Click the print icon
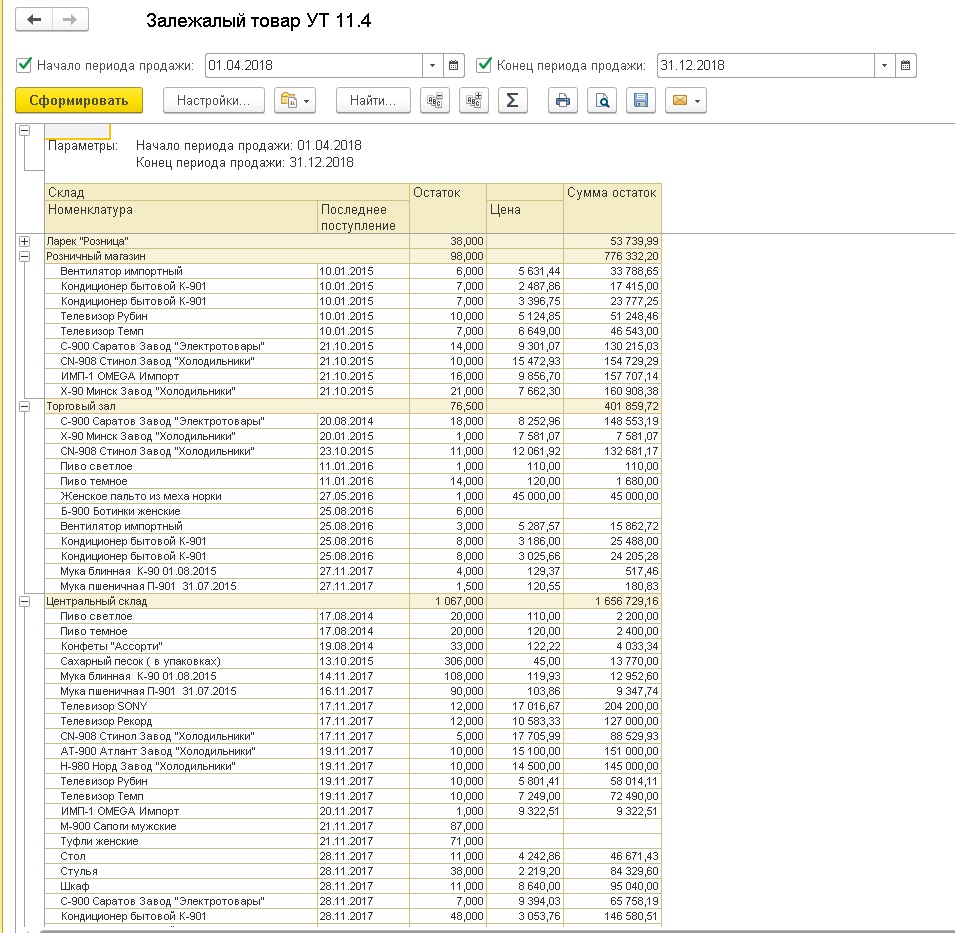Viewport: 955px width, 933px height. pyautogui.click(x=563, y=100)
